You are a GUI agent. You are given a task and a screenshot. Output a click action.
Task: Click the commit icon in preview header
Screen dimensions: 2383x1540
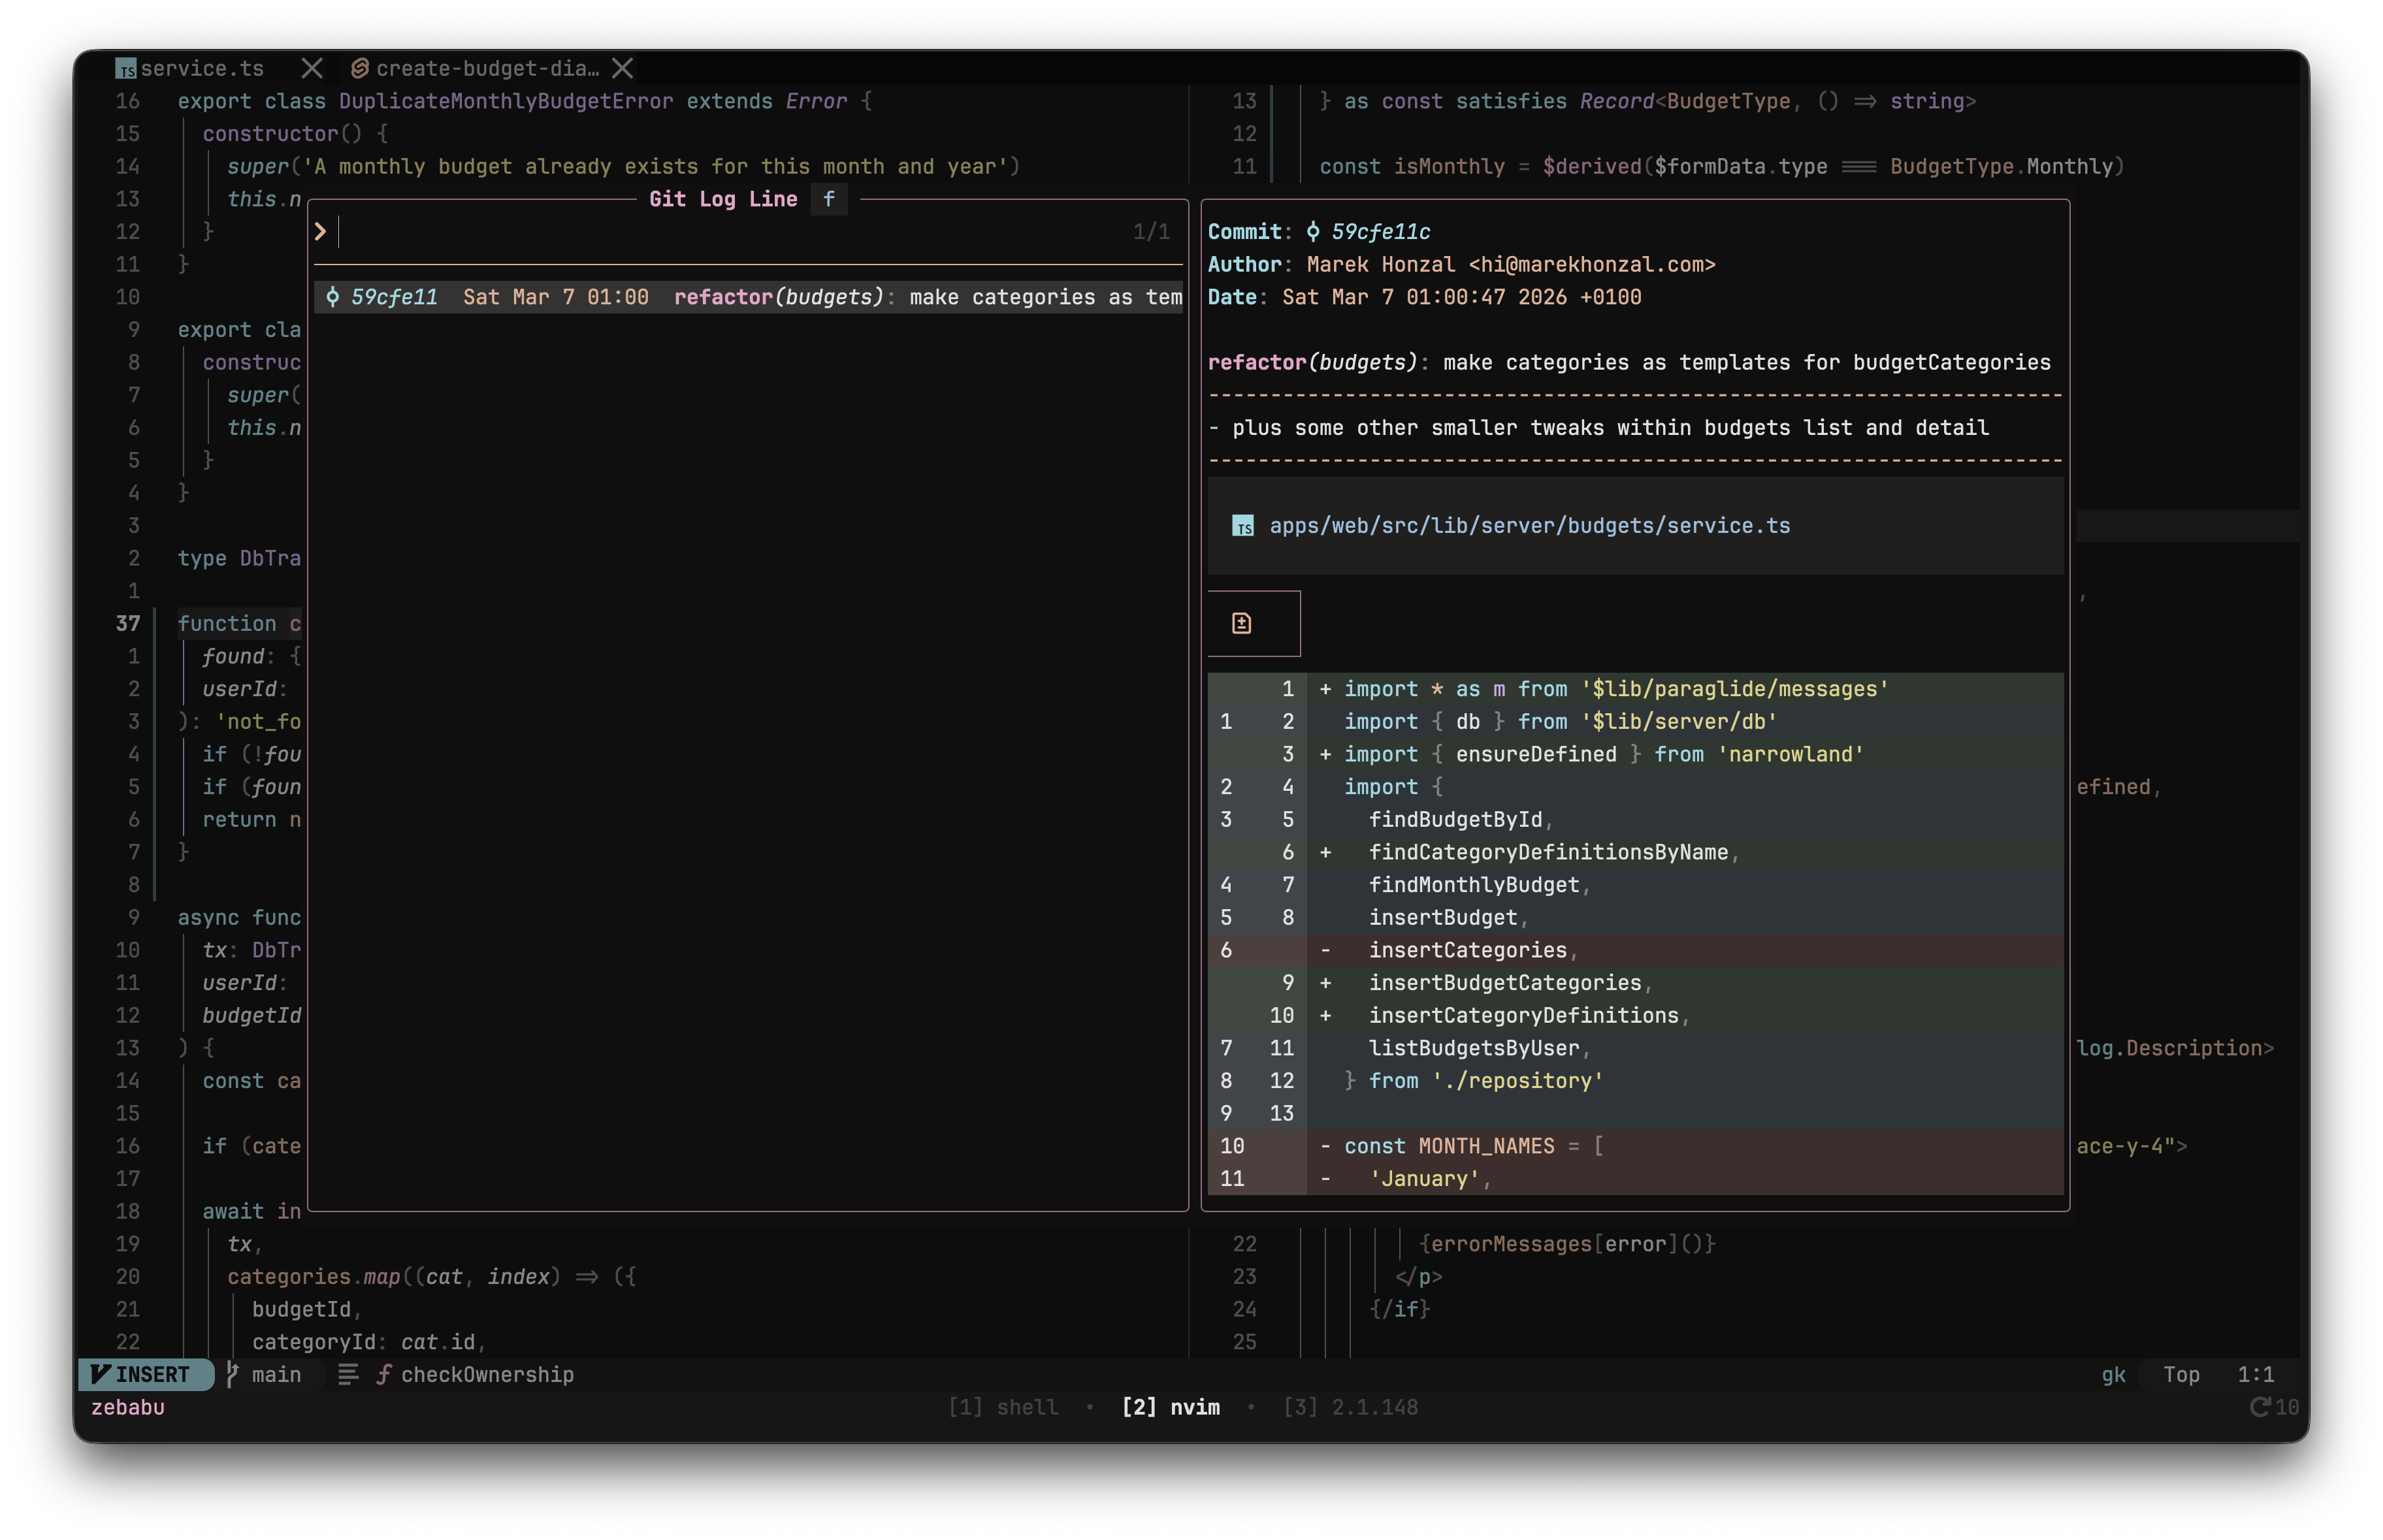pyautogui.click(x=1313, y=232)
